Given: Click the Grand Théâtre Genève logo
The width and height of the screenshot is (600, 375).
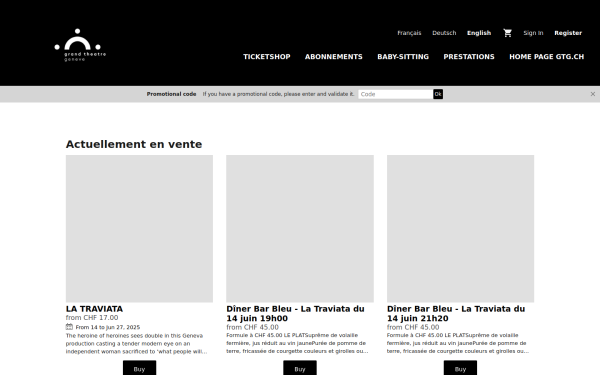Looking at the screenshot, I should click(x=80, y=45).
